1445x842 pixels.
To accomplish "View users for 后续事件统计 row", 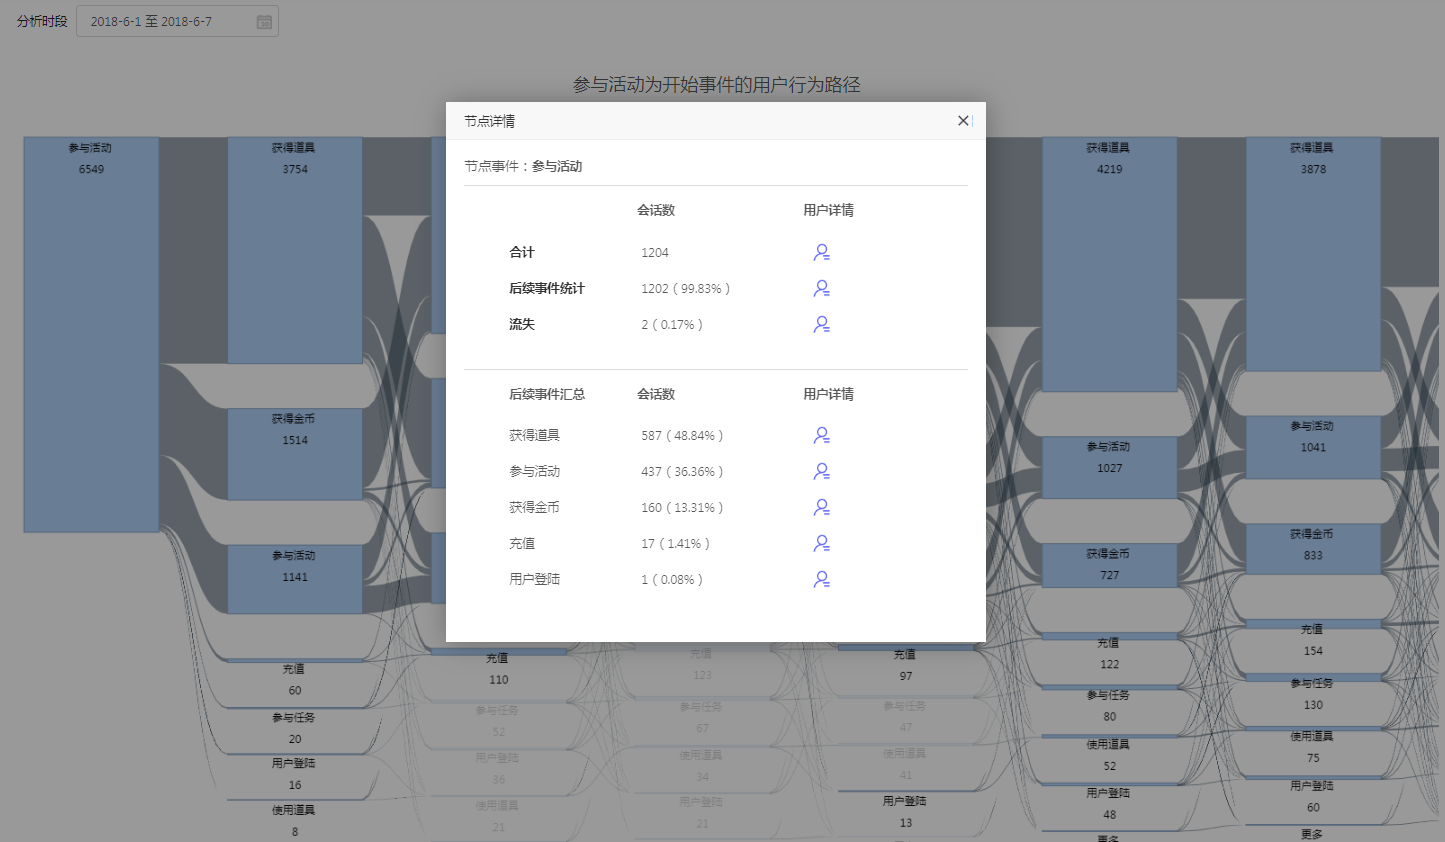I will pos(821,289).
